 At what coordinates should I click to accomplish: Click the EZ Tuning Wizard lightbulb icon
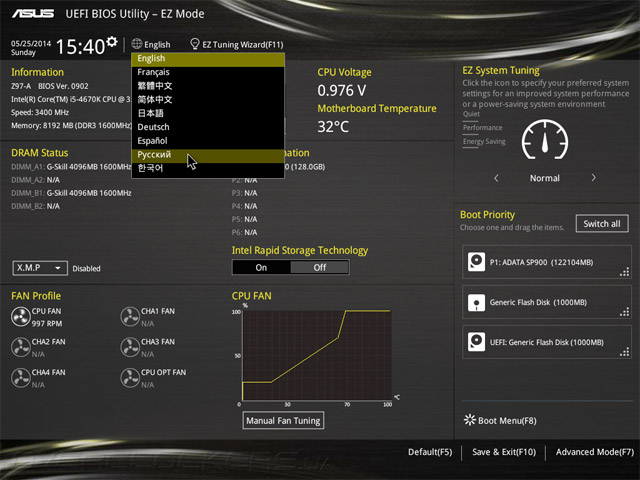(x=195, y=44)
